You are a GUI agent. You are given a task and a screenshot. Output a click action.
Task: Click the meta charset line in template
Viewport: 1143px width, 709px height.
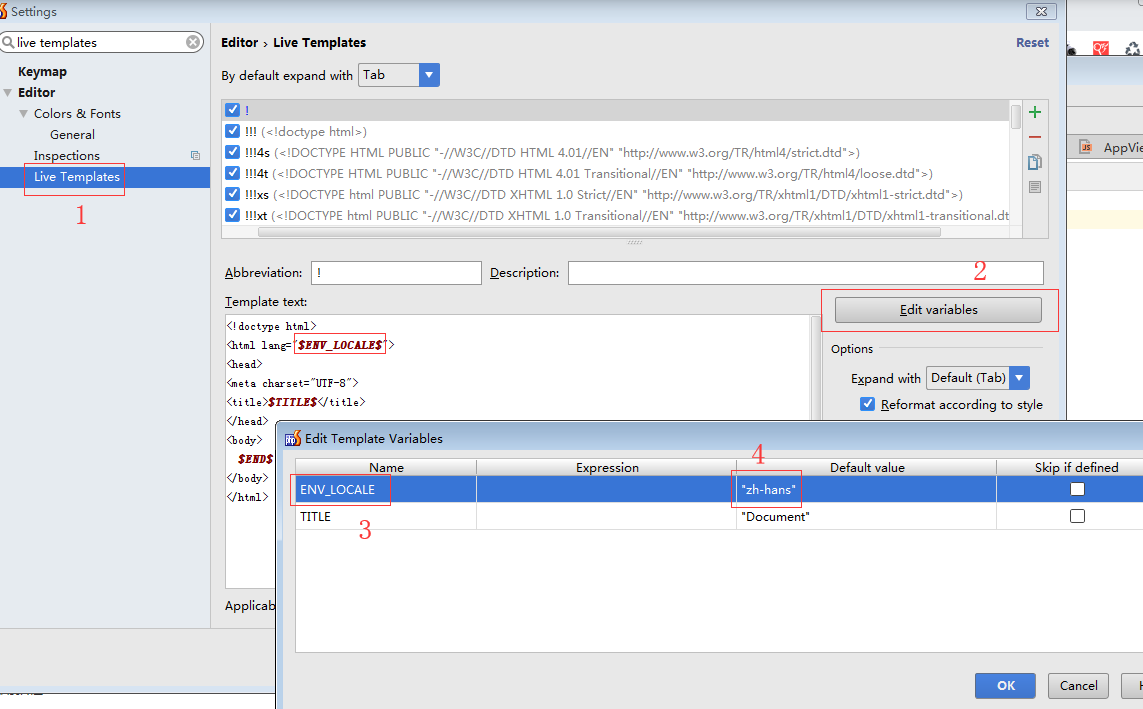click(292, 383)
